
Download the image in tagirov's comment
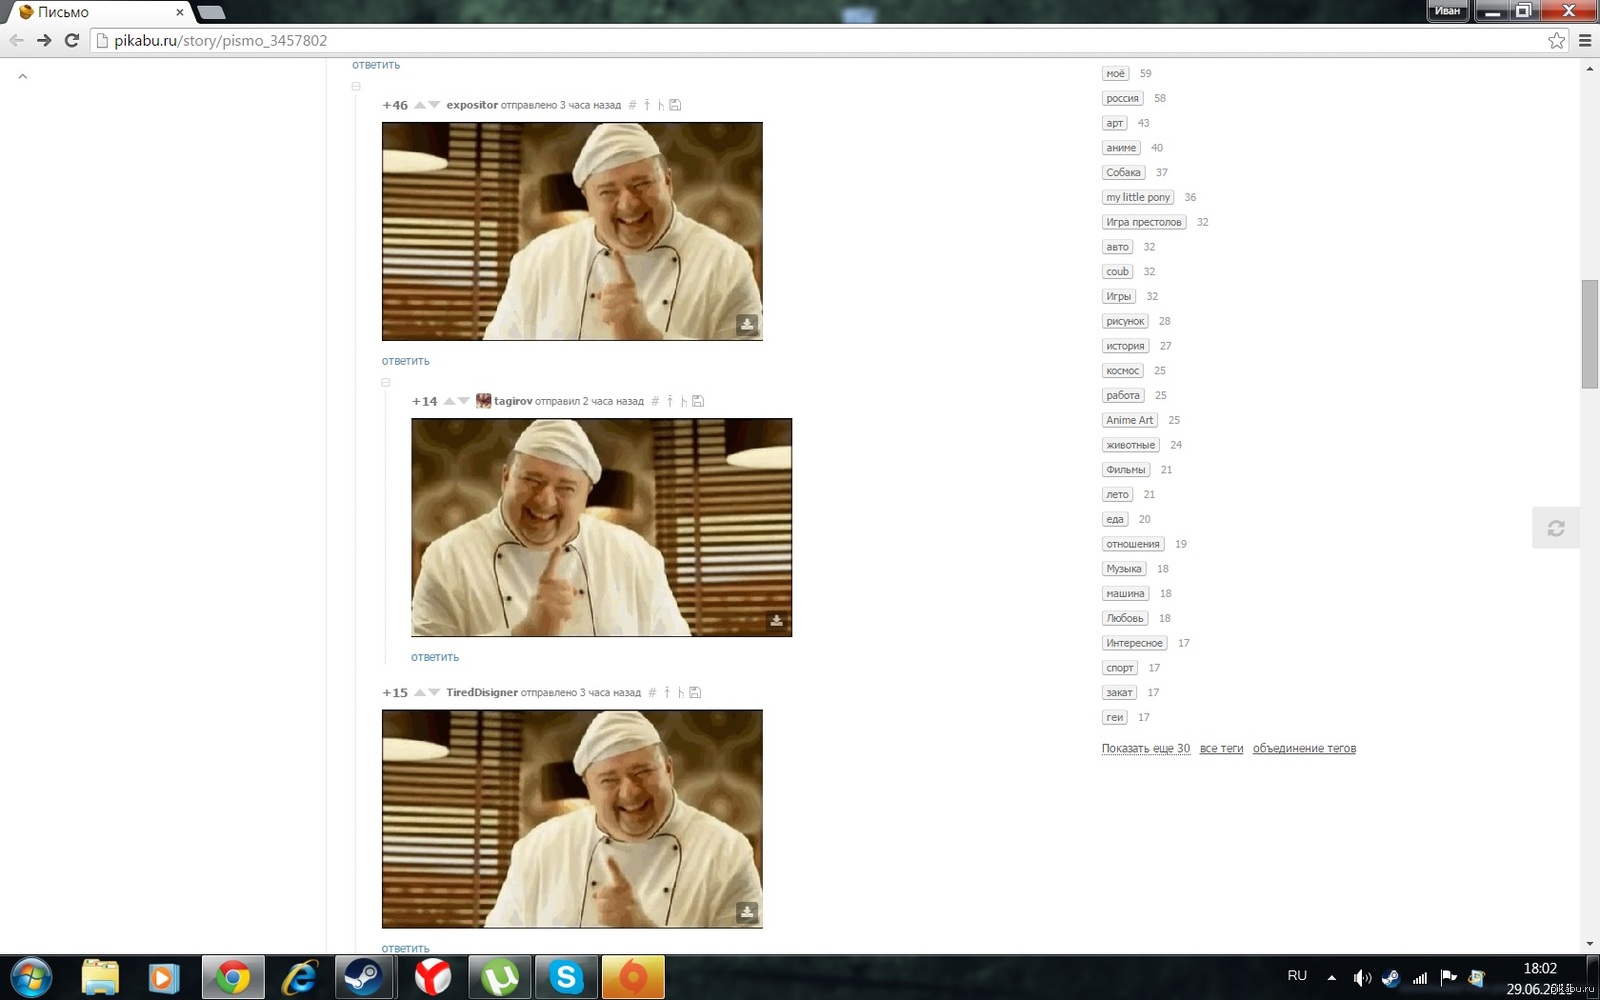coord(776,621)
